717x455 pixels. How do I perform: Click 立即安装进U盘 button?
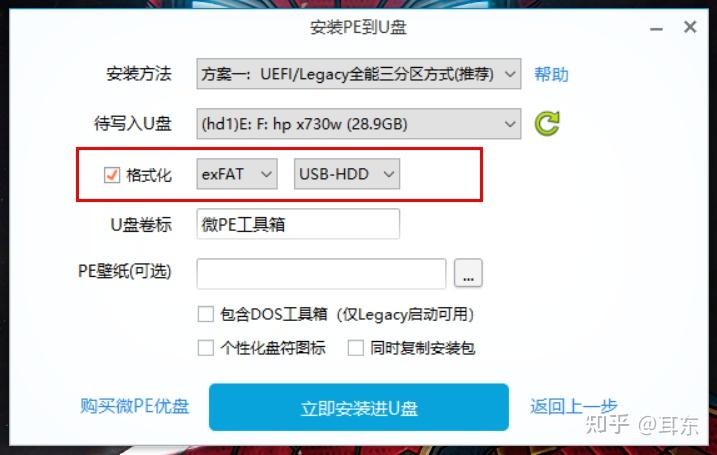pyautogui.click(x=358, y=407)
